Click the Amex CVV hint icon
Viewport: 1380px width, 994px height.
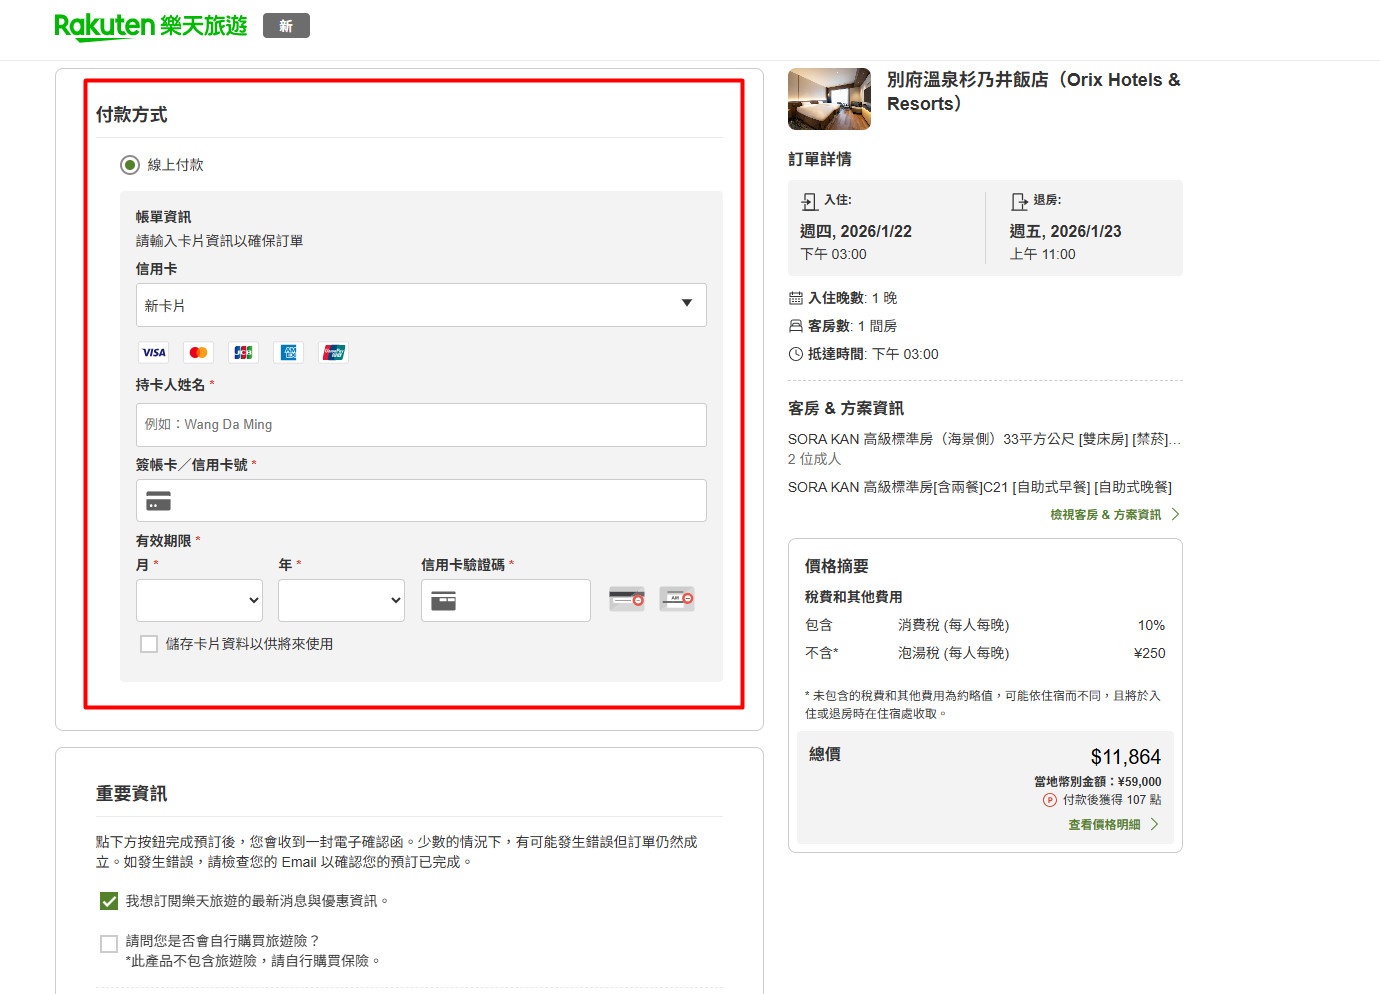tap(677, 599)
